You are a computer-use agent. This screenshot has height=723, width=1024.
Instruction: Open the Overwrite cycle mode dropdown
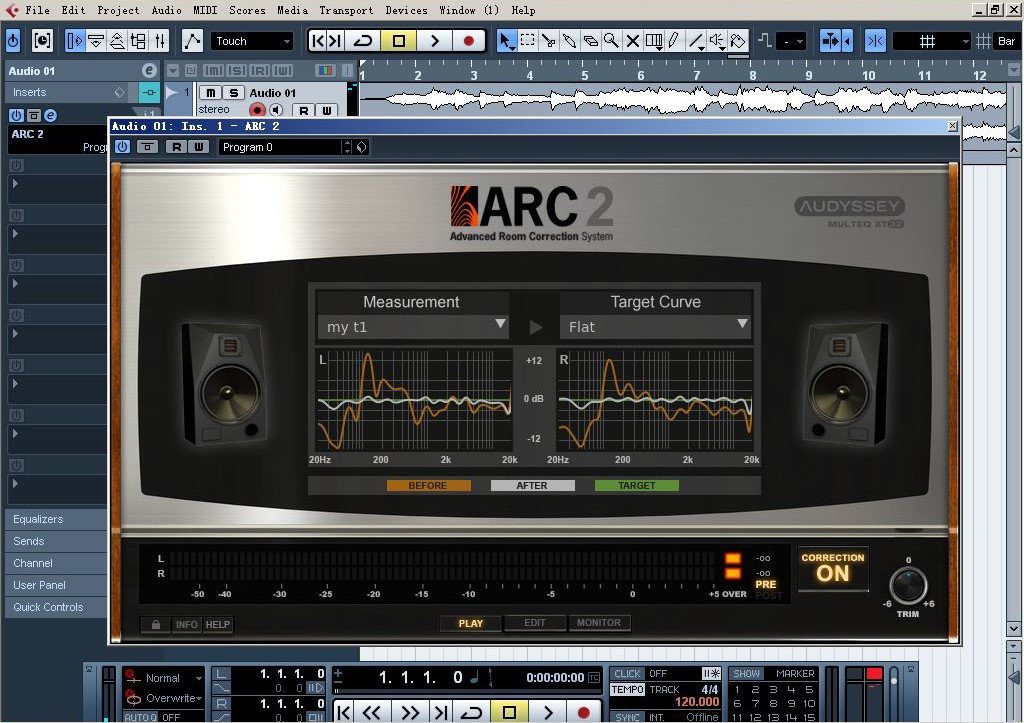(x=173, y=698)
